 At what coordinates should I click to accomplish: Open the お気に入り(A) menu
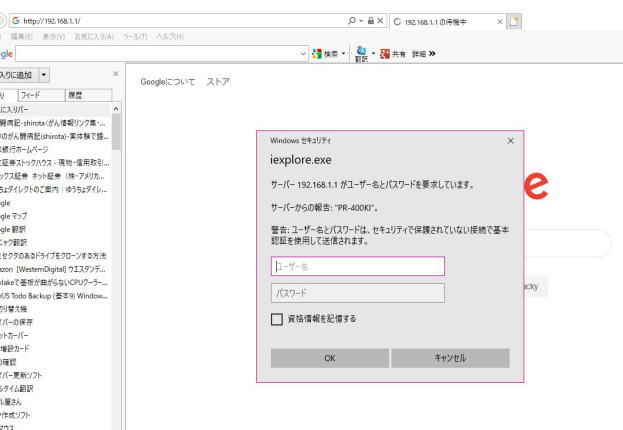[94, 37]
